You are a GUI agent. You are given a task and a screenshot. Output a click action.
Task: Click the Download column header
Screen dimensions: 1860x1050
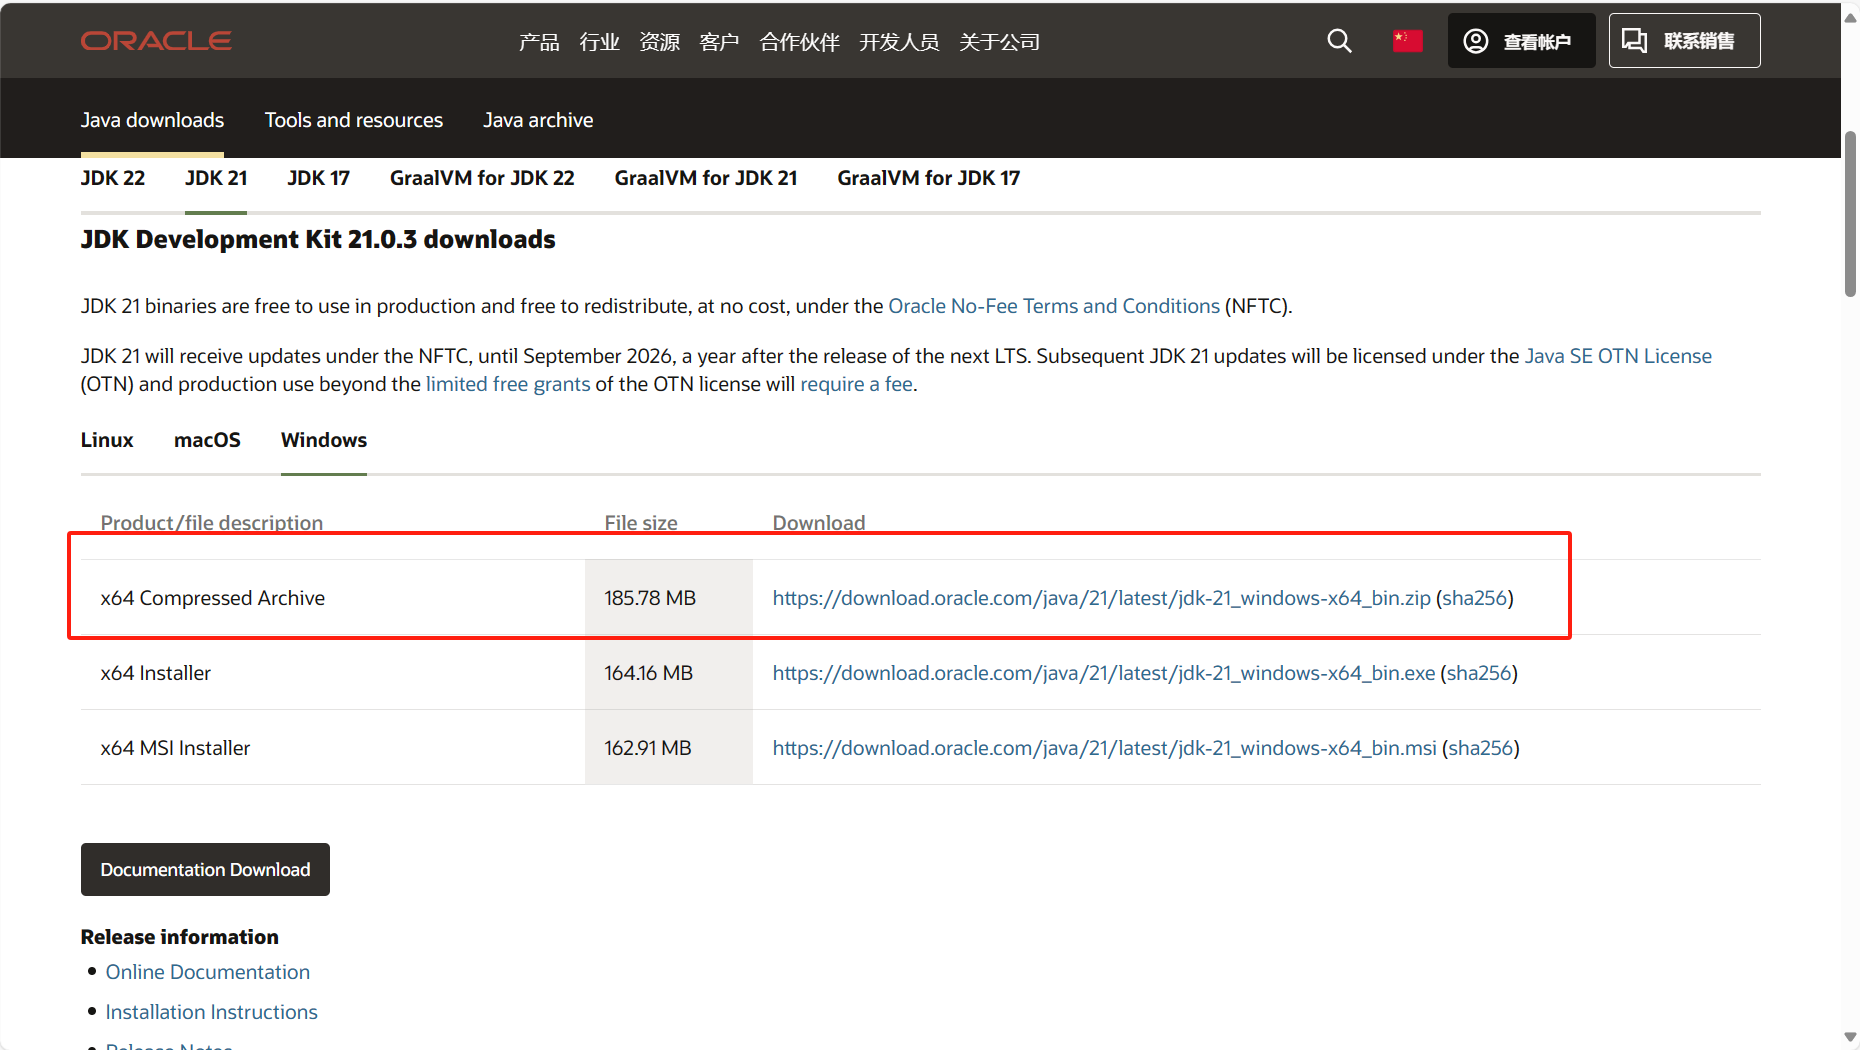[x=819, y=523]
